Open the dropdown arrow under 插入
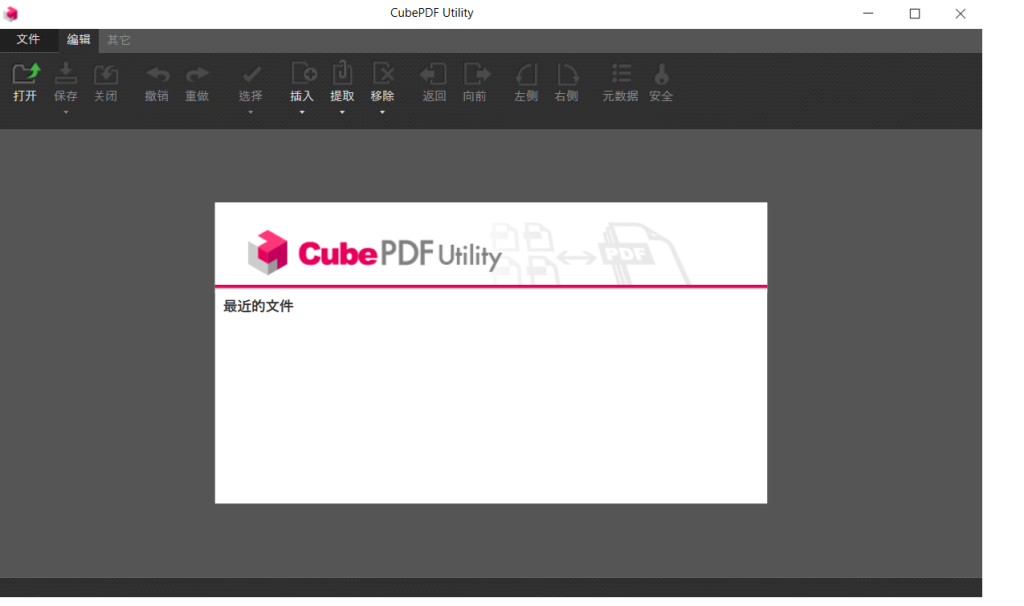1024x606 pixels. [302, 110]
